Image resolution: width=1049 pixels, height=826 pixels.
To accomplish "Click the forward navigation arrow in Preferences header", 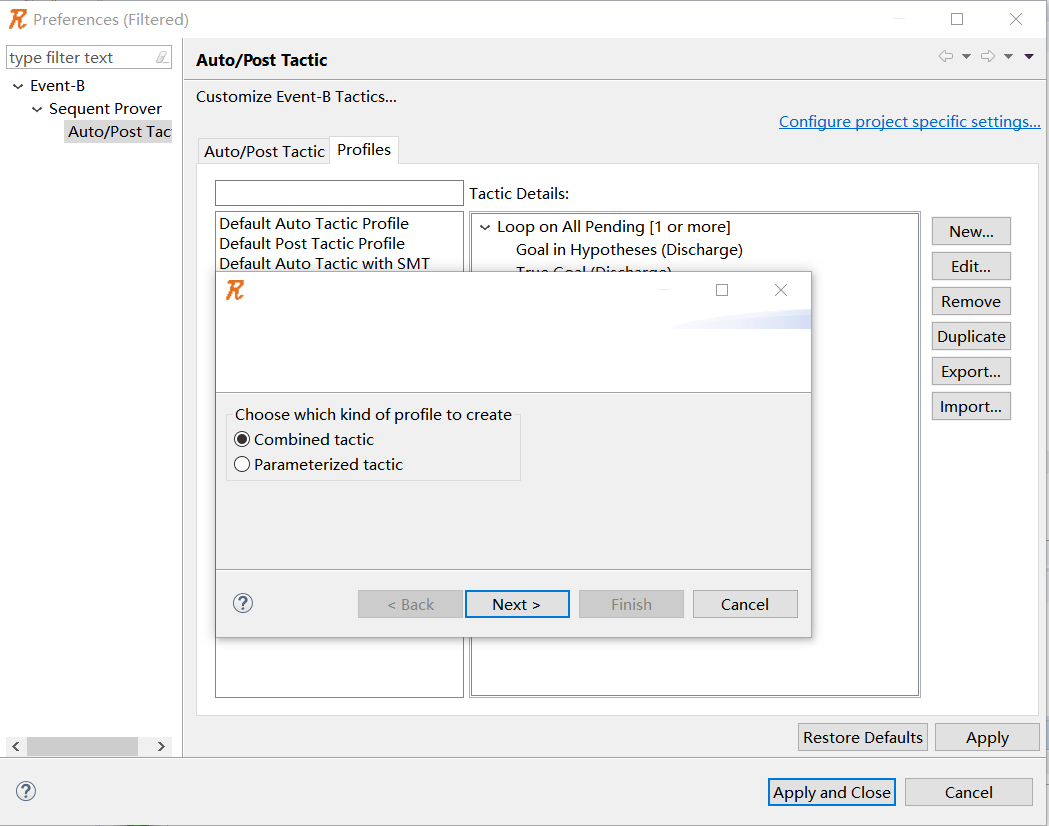I will pos(988,56).
